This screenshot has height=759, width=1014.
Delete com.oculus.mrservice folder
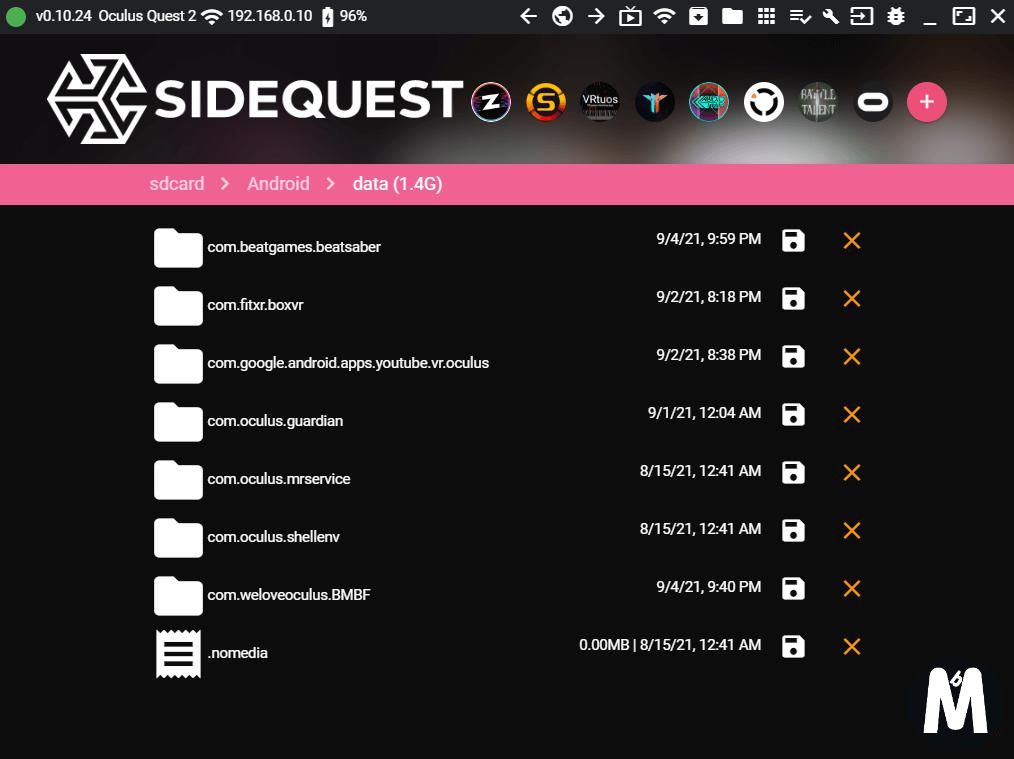click(852, 473)
